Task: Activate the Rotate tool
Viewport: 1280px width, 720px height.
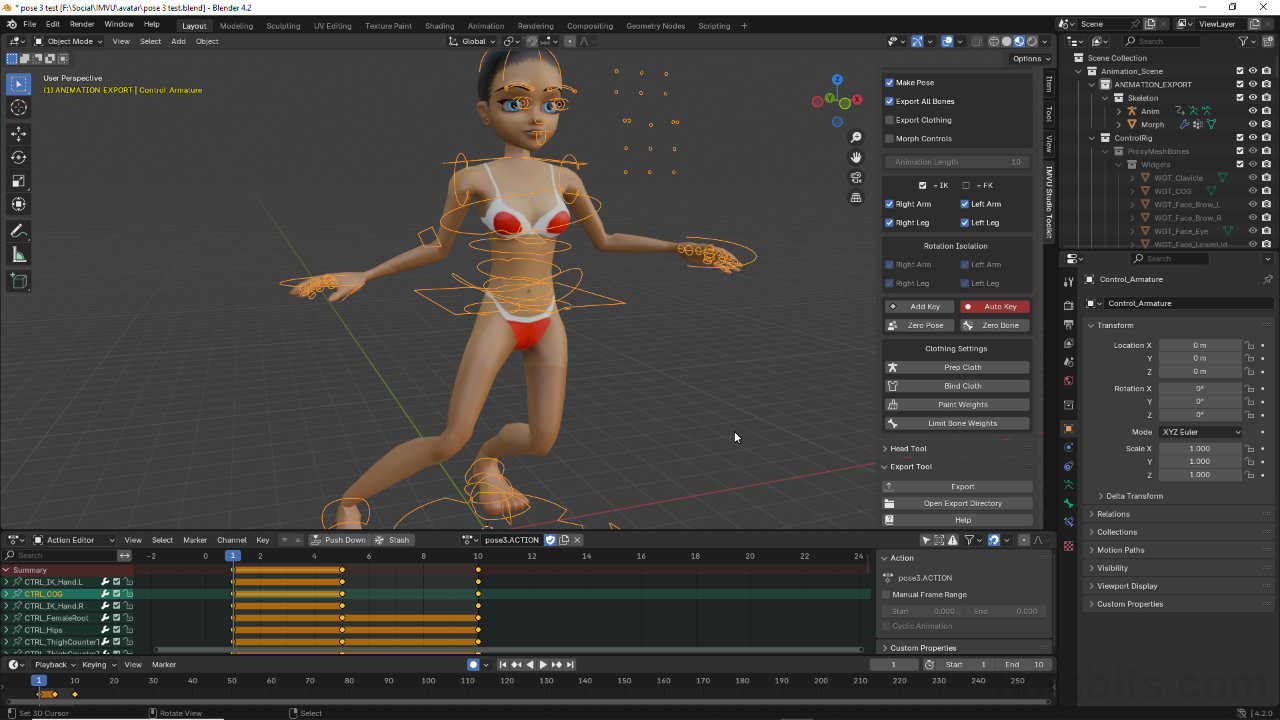Action: pos(19,157)
